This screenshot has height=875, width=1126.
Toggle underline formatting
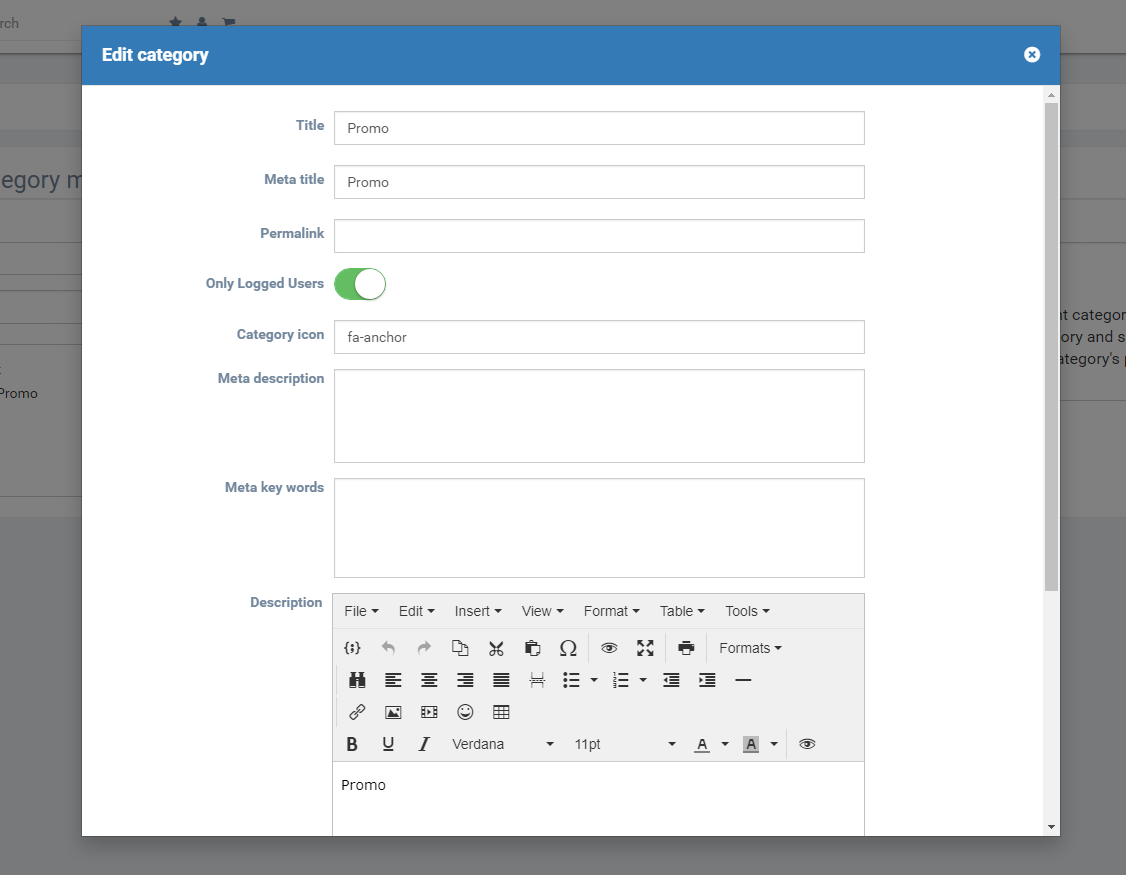click(388, 744)
